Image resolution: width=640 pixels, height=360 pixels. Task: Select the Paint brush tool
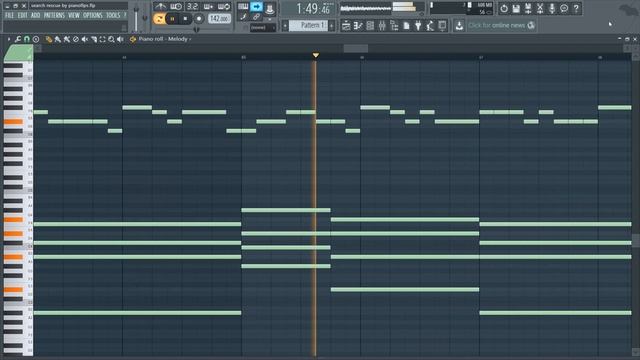pyautogui.click(x=58, y=39)
